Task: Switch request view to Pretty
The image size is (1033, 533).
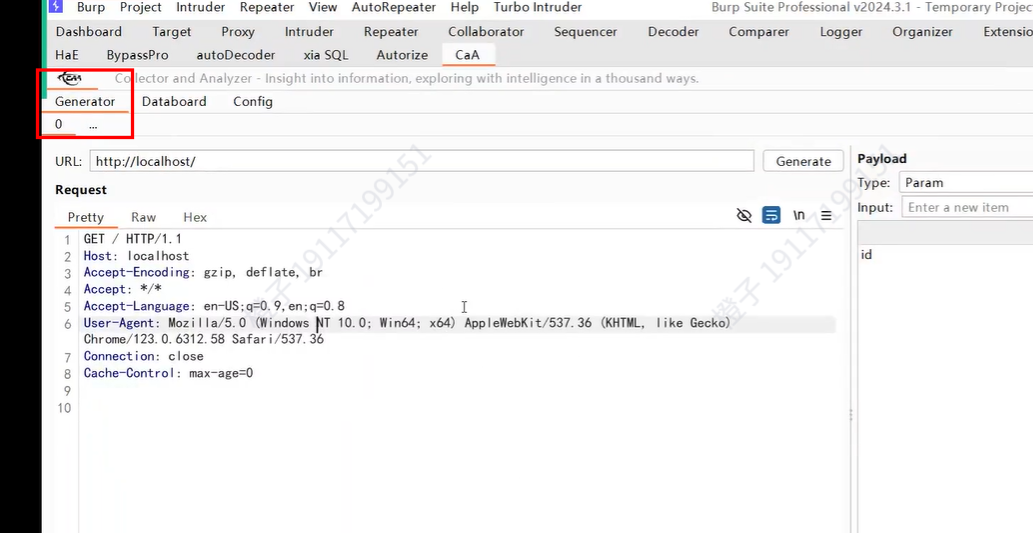Action: [86, 217]
